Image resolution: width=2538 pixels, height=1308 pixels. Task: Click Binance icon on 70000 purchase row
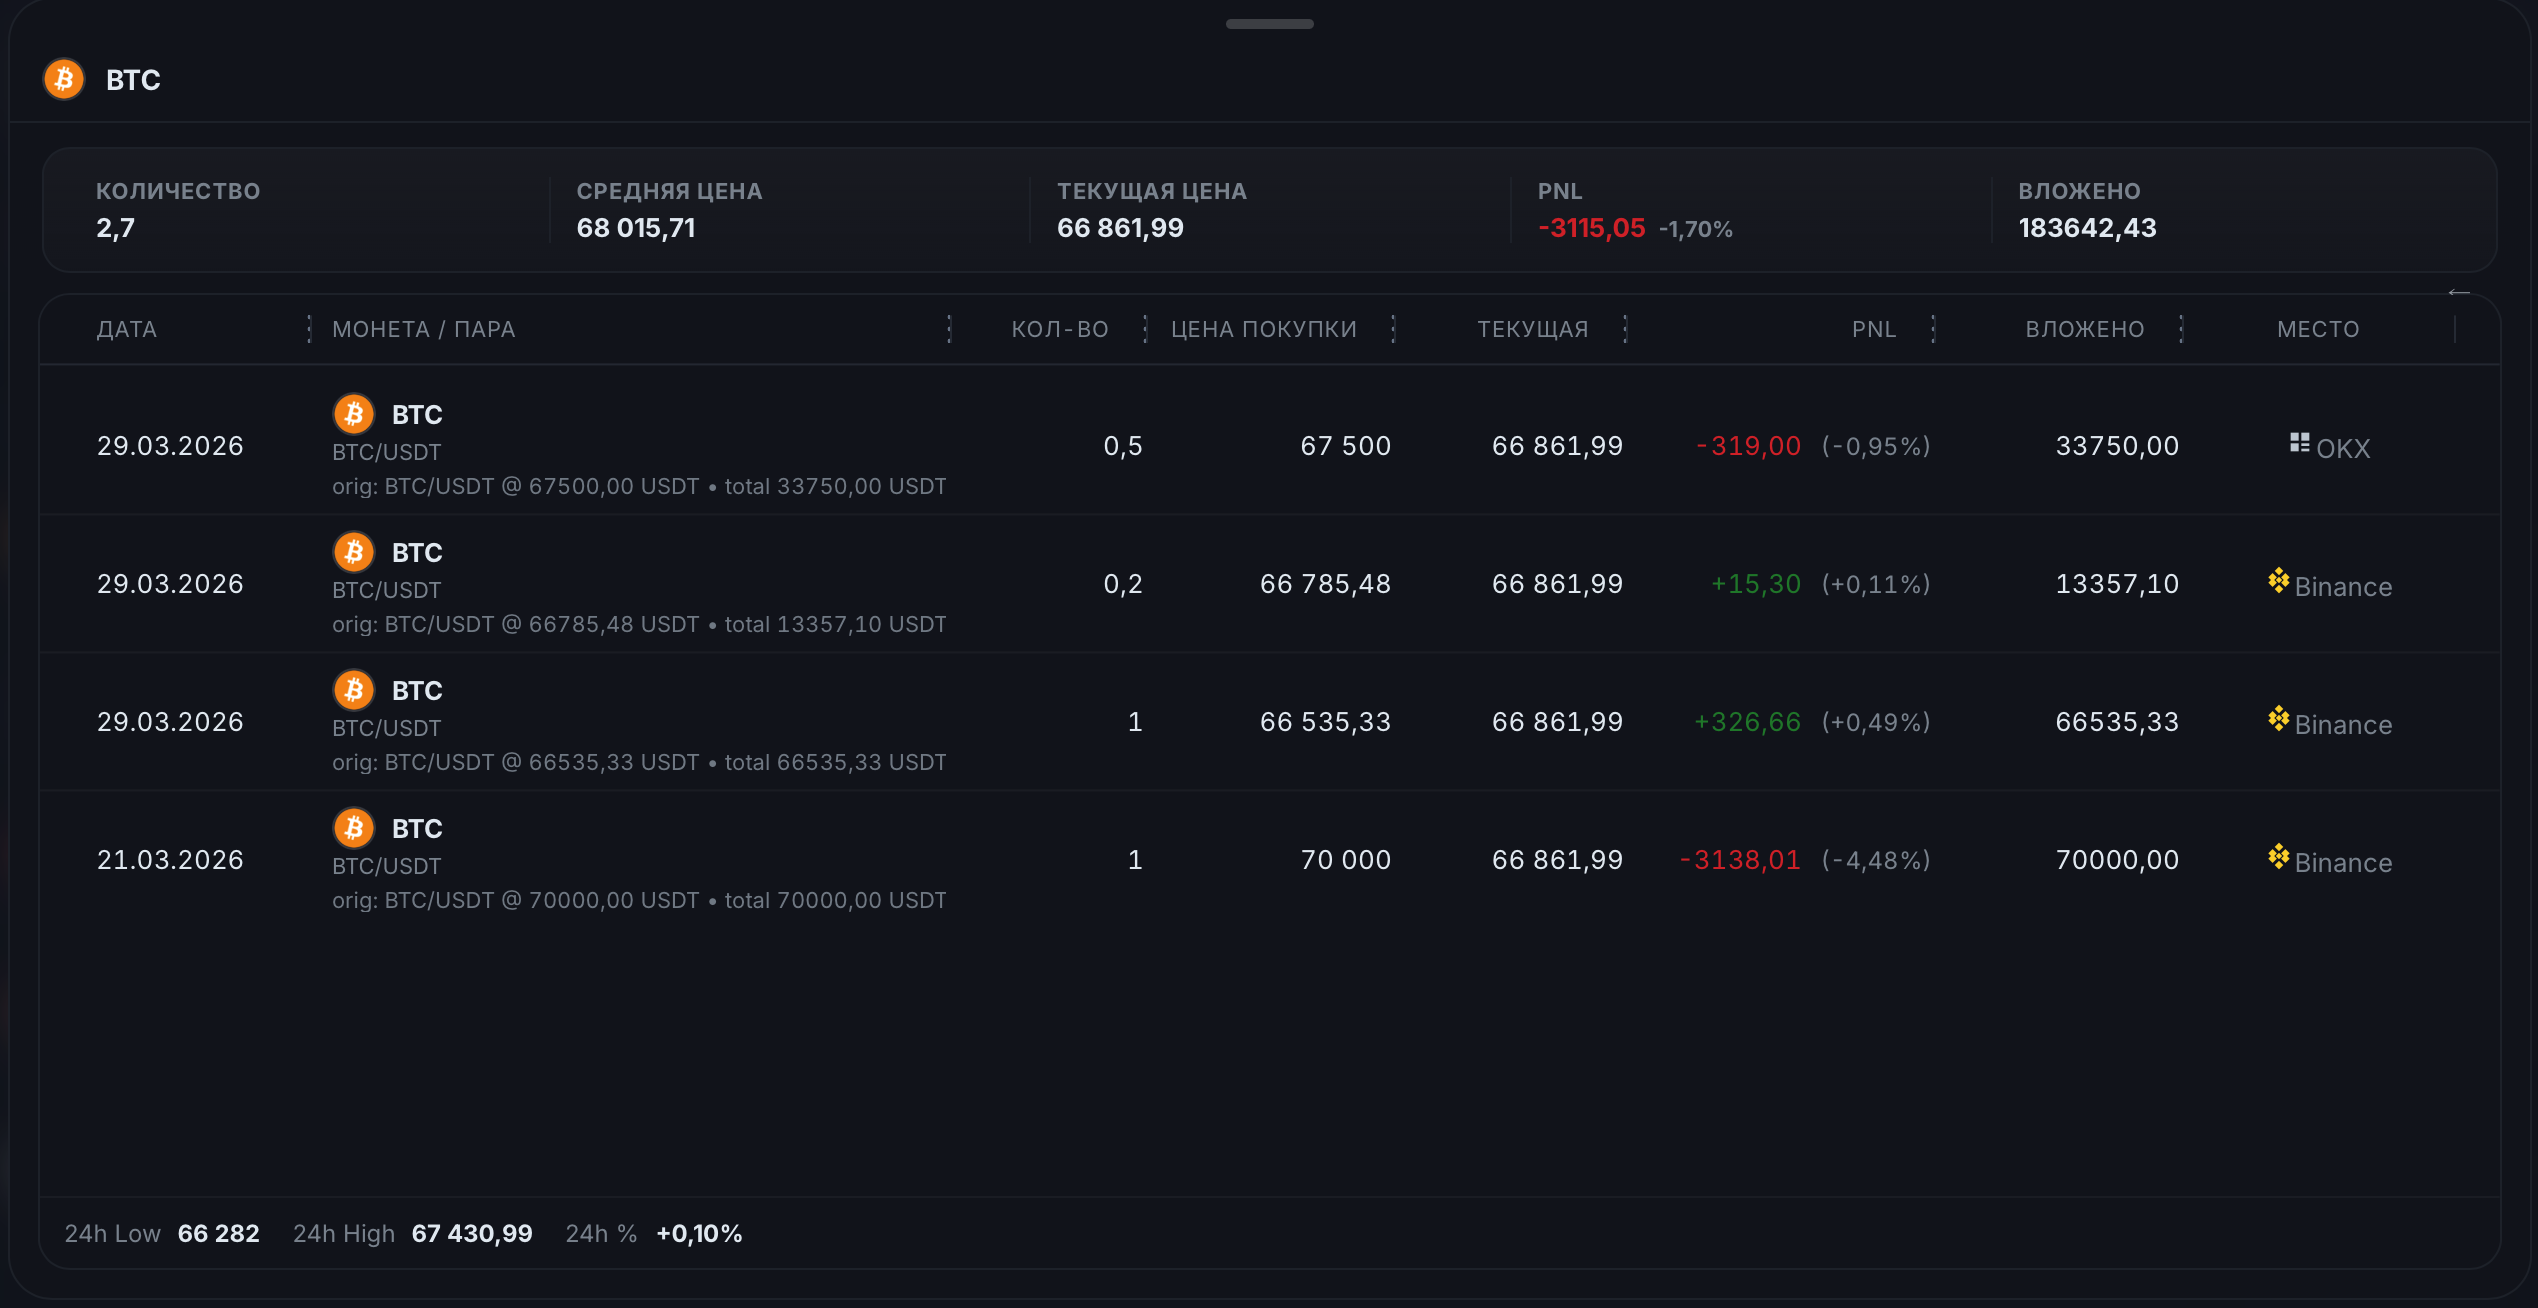(x=2278, y=857)
